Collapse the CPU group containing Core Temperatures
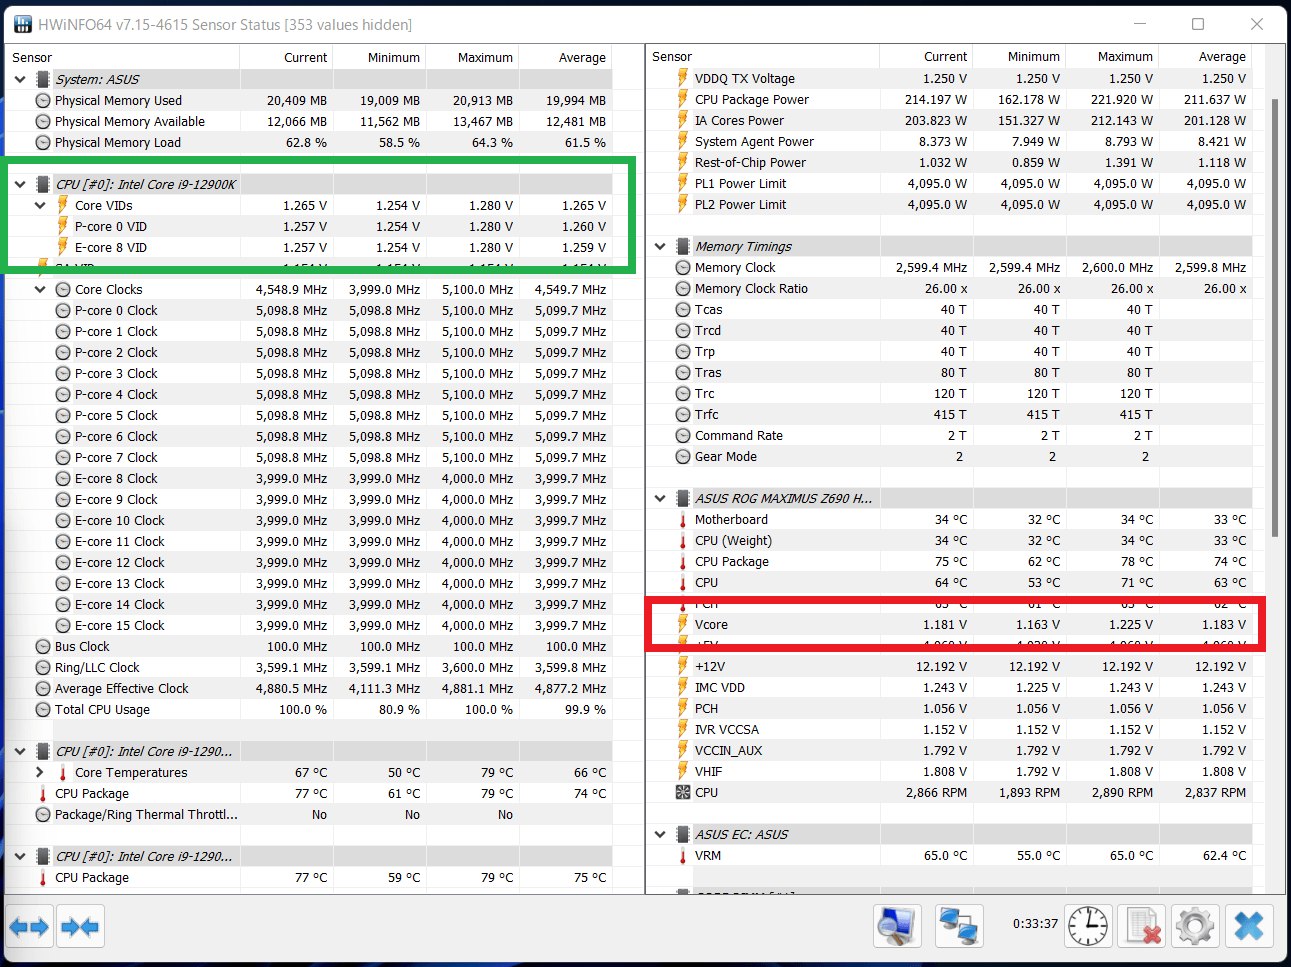The image size is (1291, 967). (20, 751)
